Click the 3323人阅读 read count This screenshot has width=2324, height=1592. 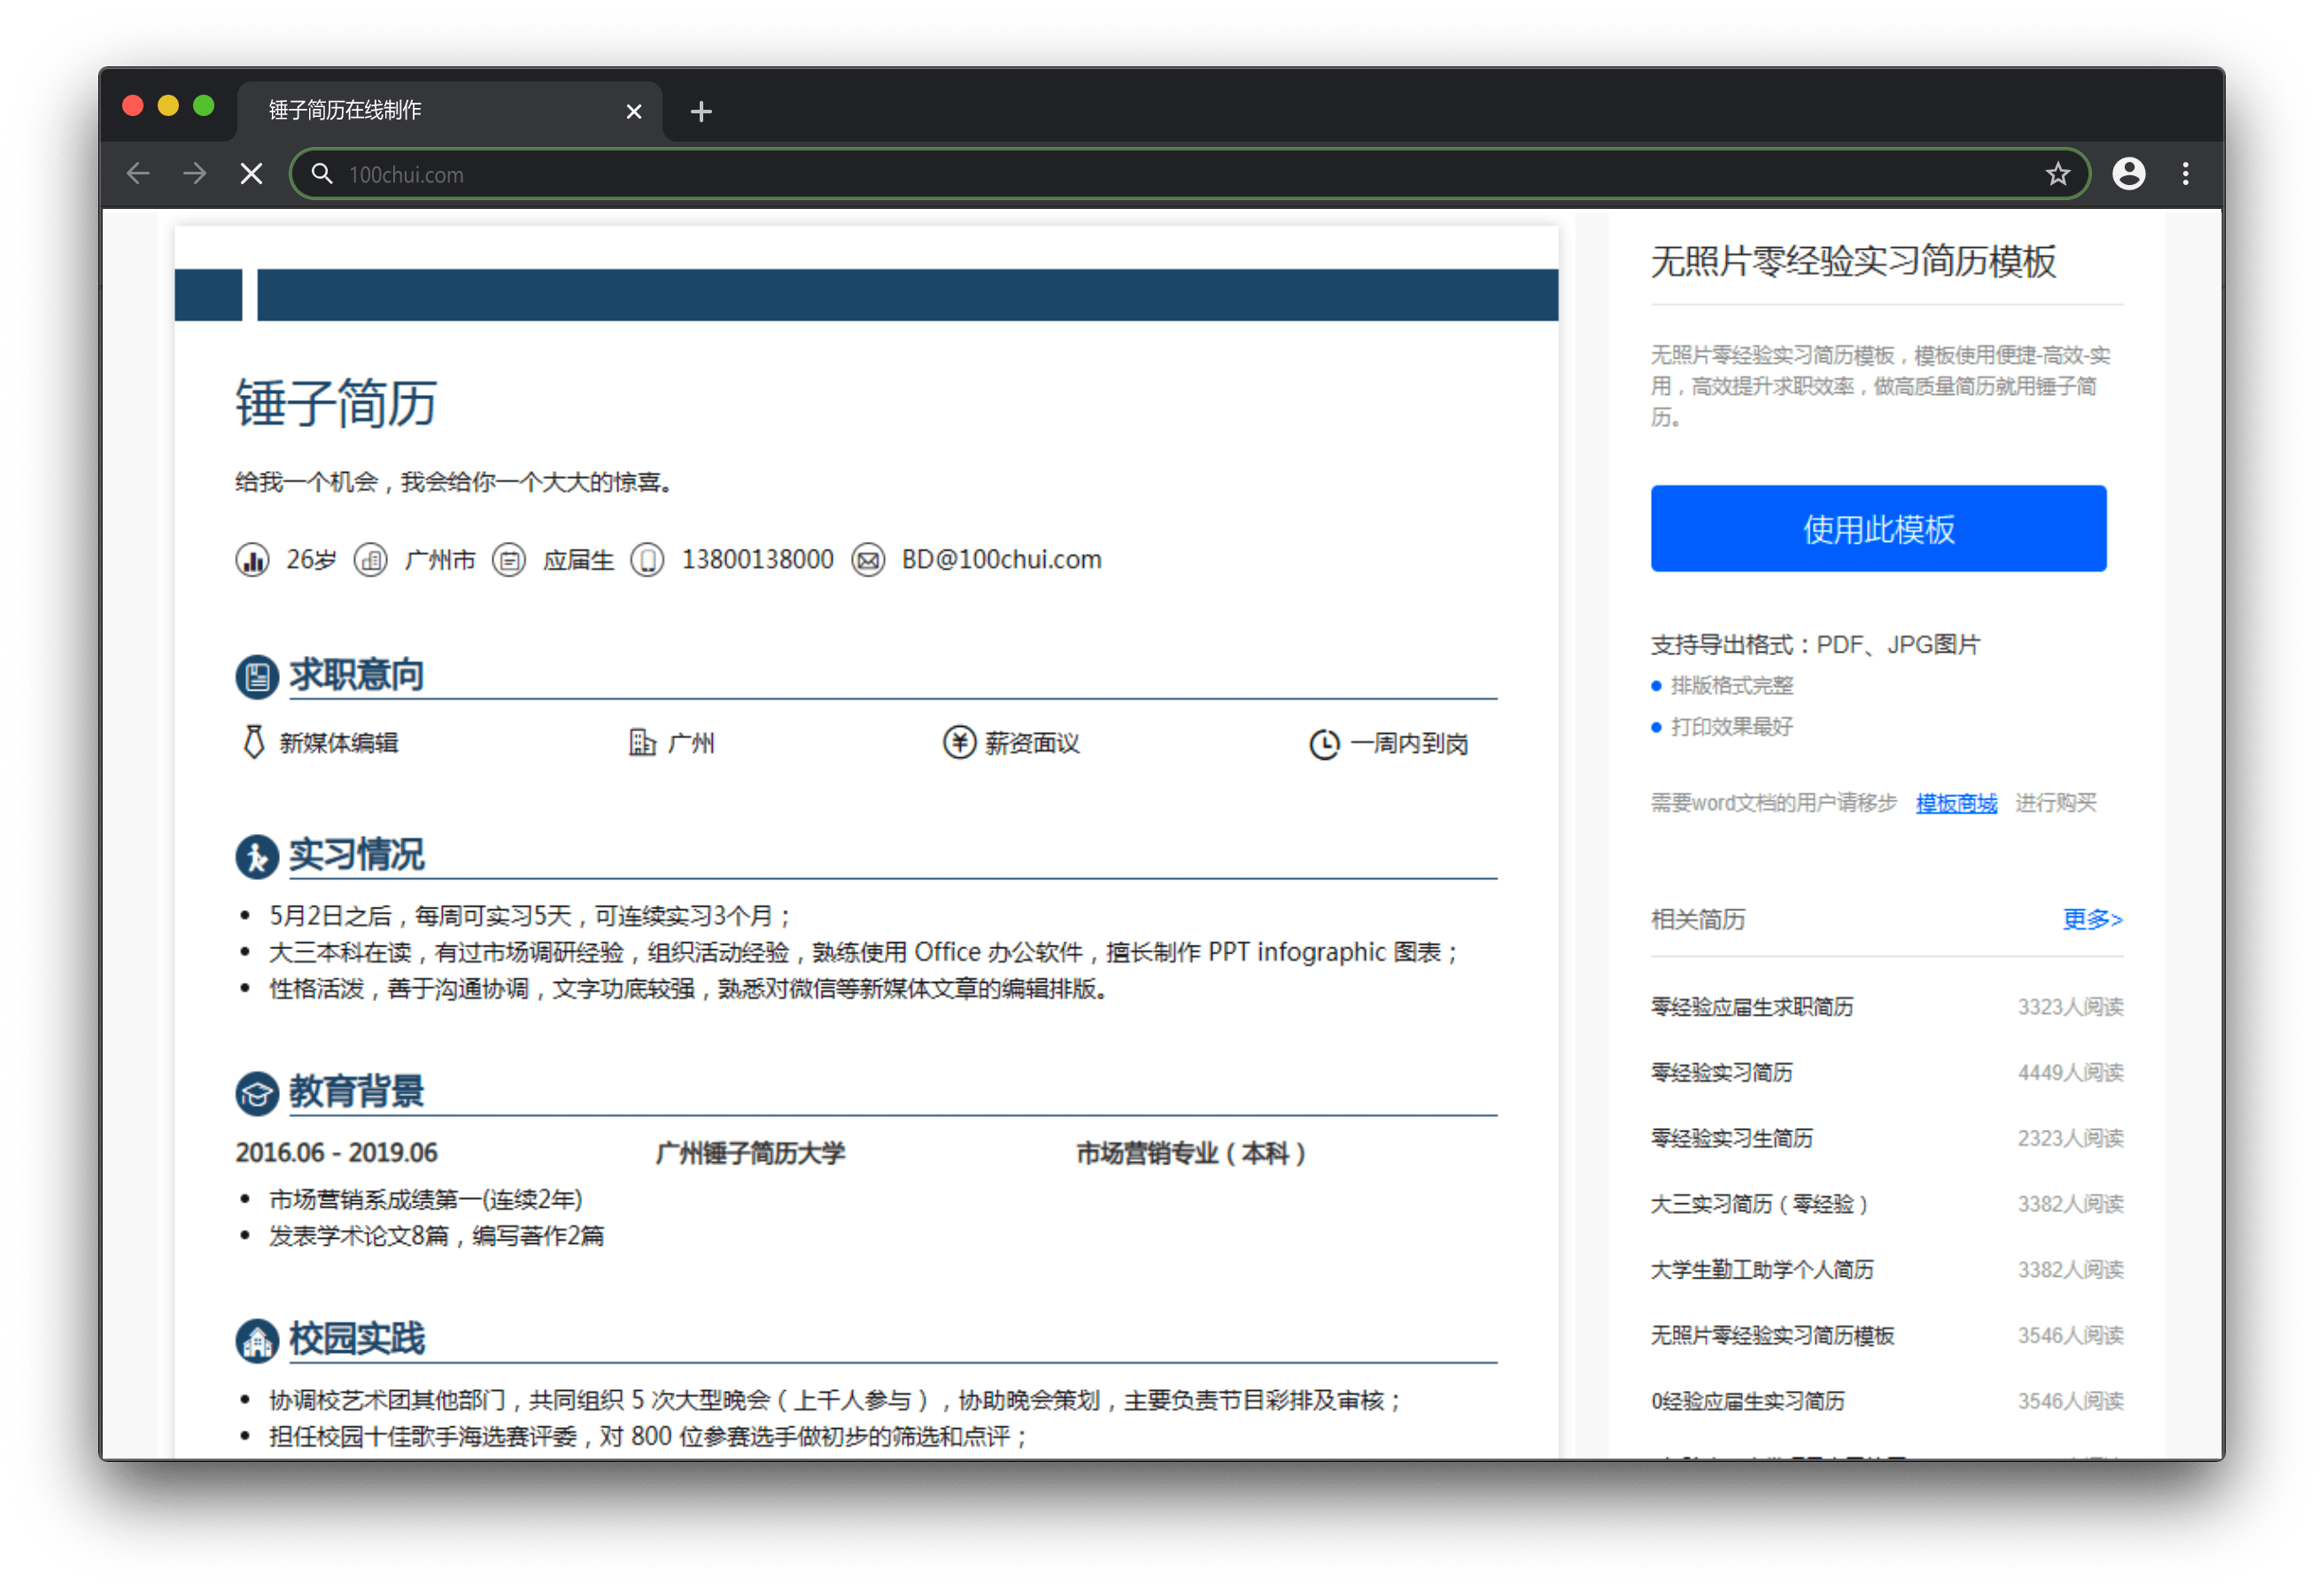[x=2070, y=1007]
